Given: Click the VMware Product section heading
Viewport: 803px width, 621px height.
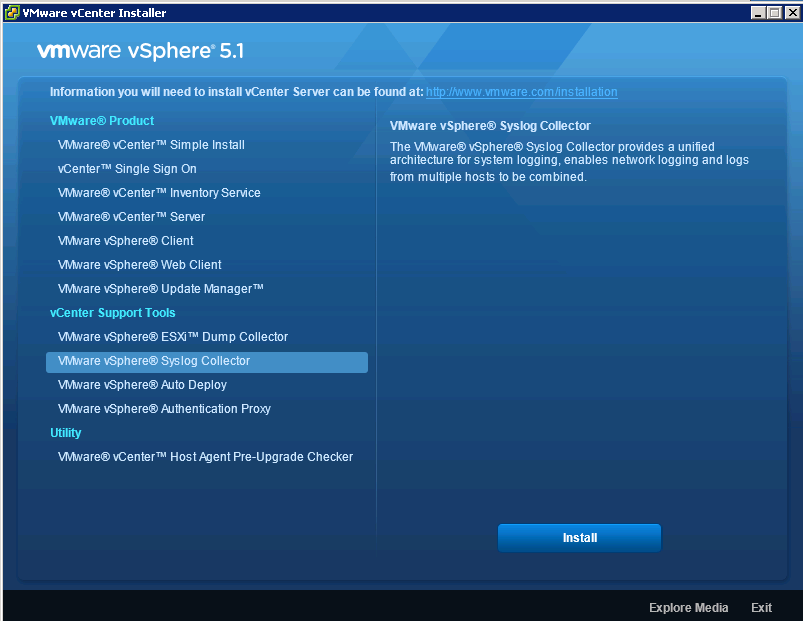Looking at the screenshot, I should [102, 121].
